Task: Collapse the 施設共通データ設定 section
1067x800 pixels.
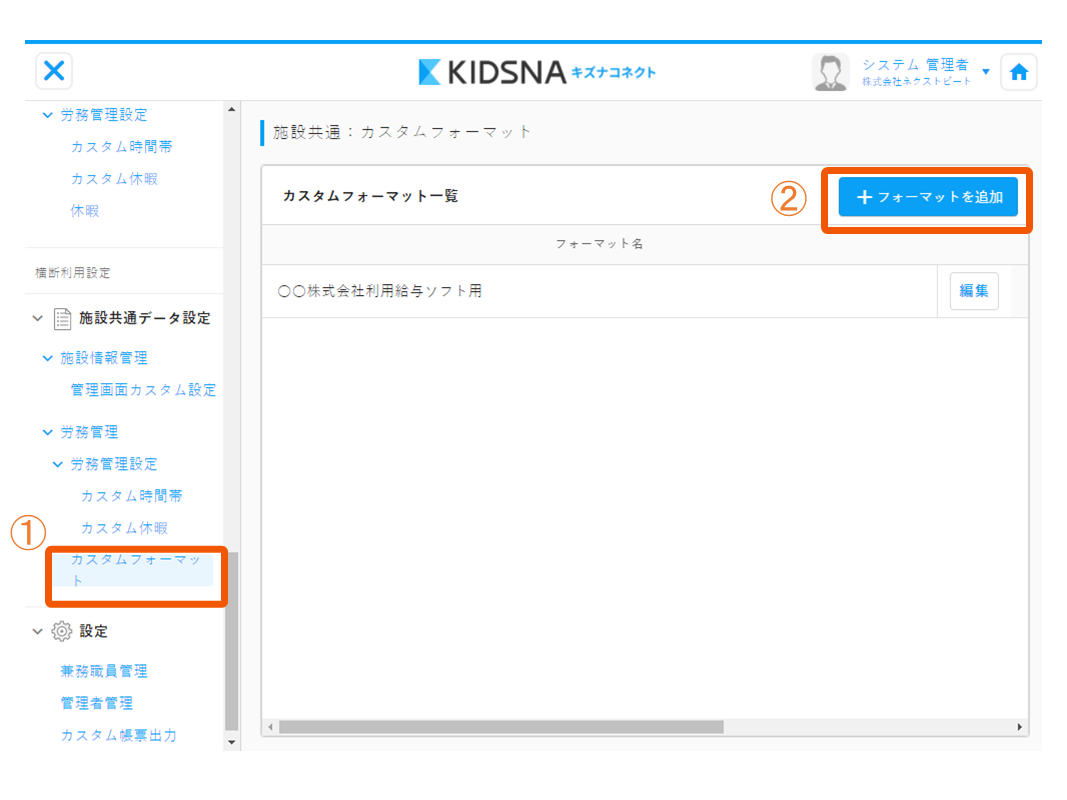Action: point(38,319)
